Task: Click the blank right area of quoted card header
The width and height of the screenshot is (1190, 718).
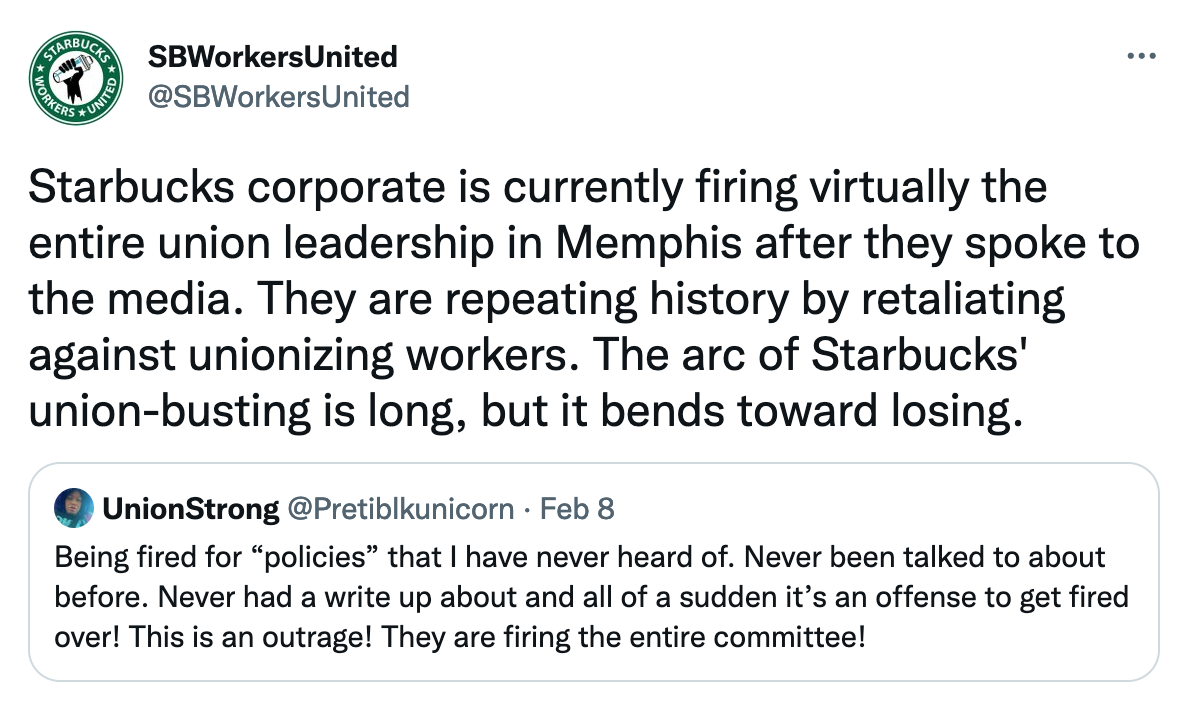Action: pyautogui.click(x=880, y=509)
